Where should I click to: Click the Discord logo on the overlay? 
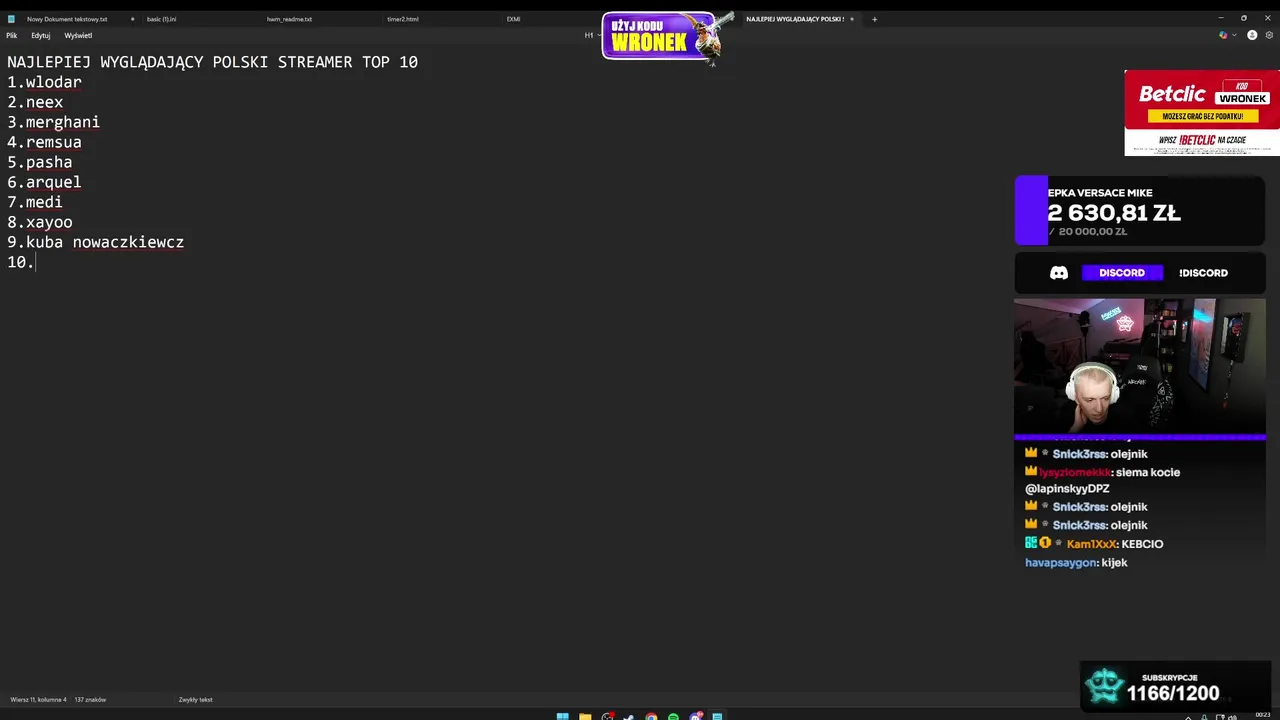[1059, 272]
